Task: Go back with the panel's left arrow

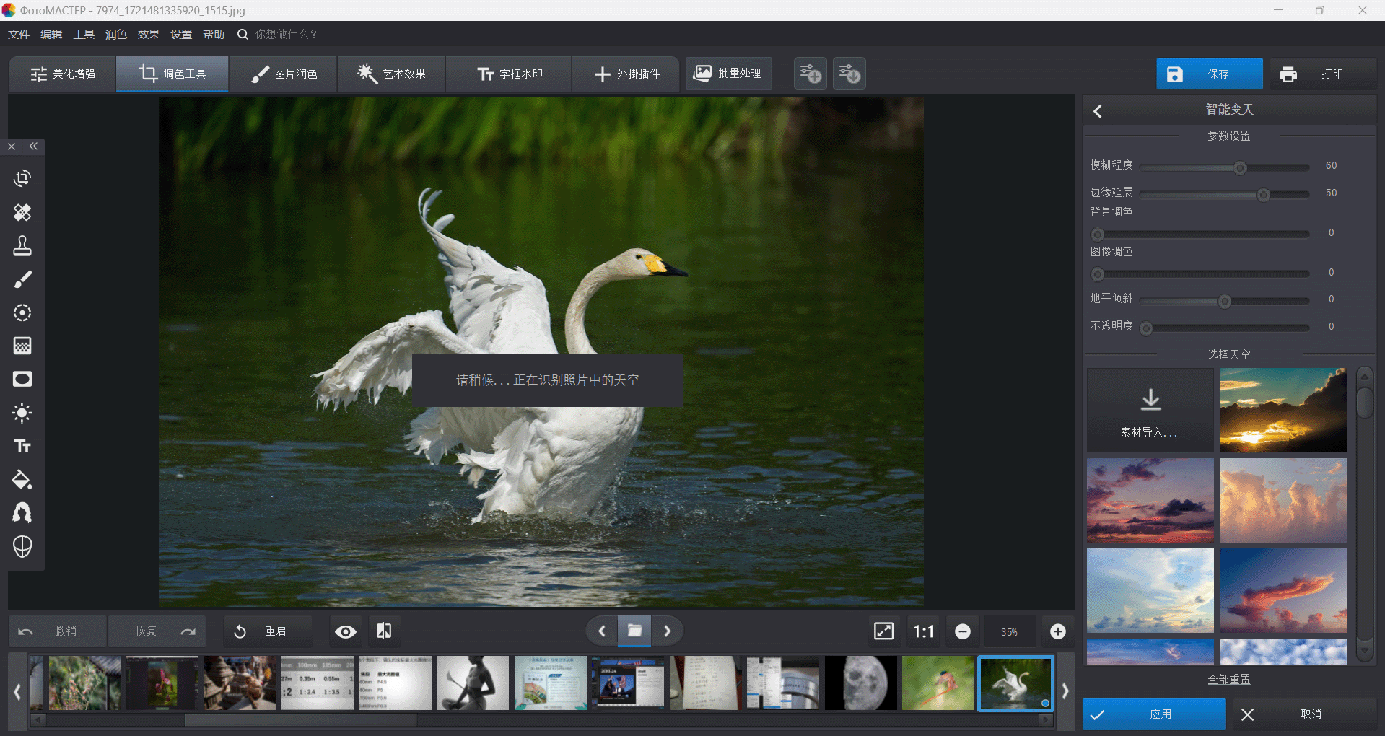Action: coord(1097,111)
